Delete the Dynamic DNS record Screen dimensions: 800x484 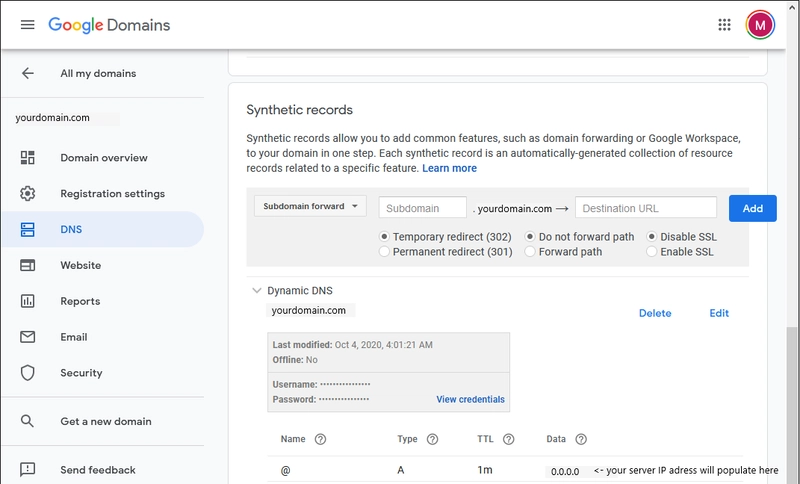655,313
